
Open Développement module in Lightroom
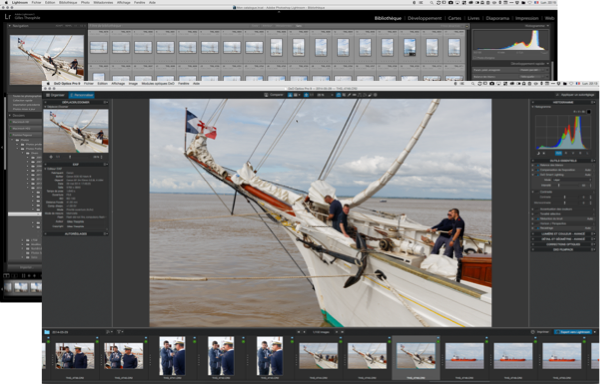424,18
